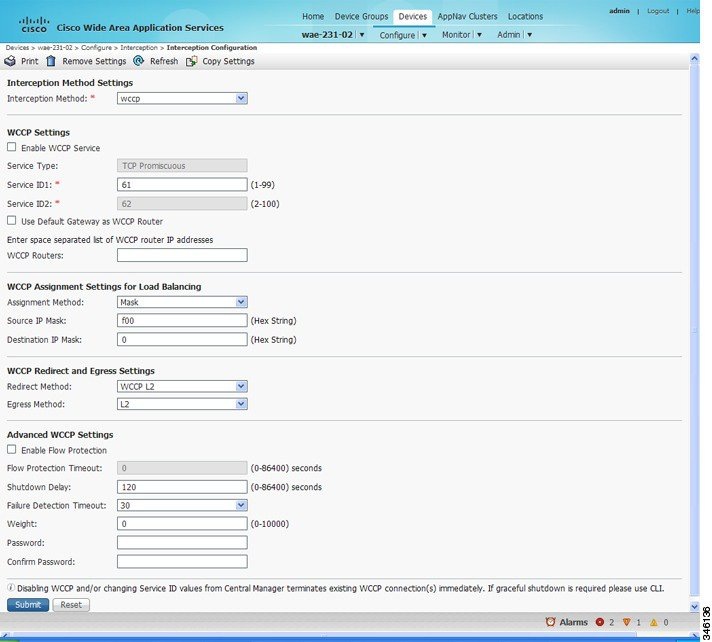Viewport: 712px width, 642px height.
Task: Go to the Home tab
Action: 313,16
